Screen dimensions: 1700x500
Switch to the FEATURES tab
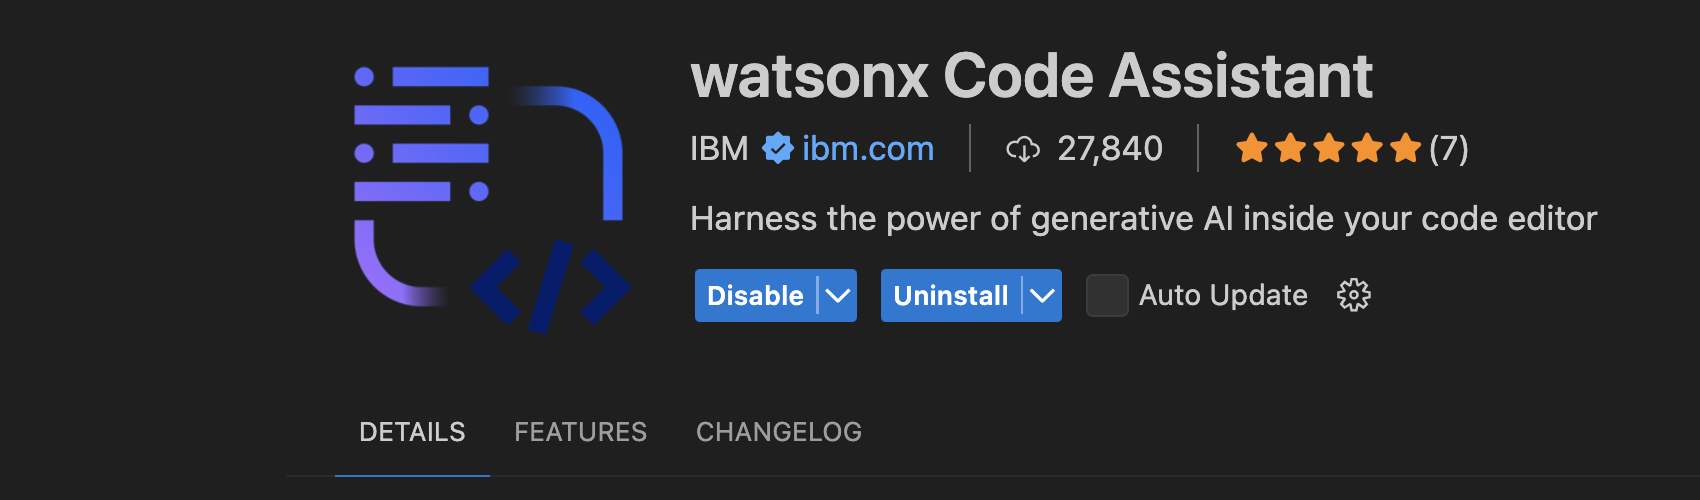click(581, 432)
